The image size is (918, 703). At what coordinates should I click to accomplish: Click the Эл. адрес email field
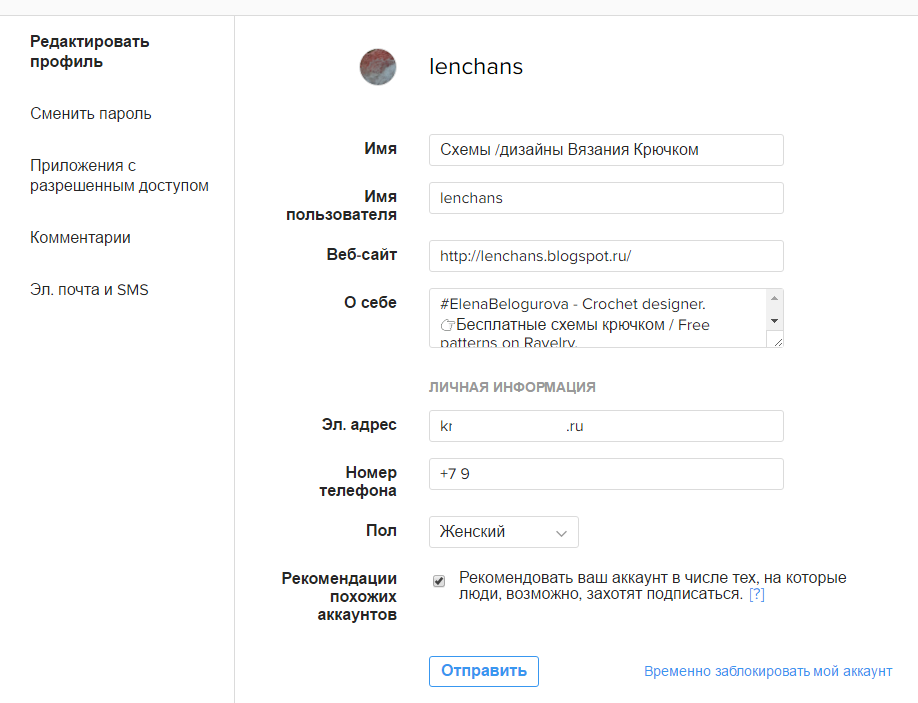click(606, 426)
